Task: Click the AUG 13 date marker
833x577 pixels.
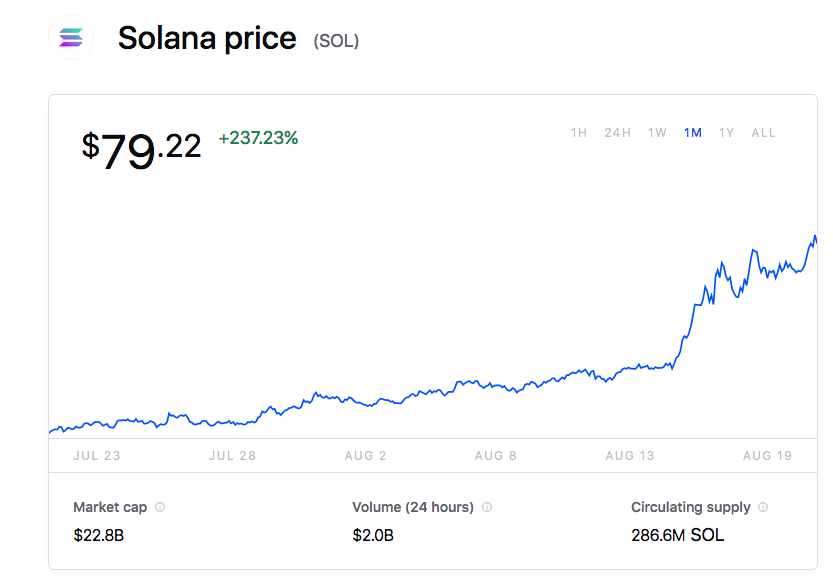Action: click(630, 456)
